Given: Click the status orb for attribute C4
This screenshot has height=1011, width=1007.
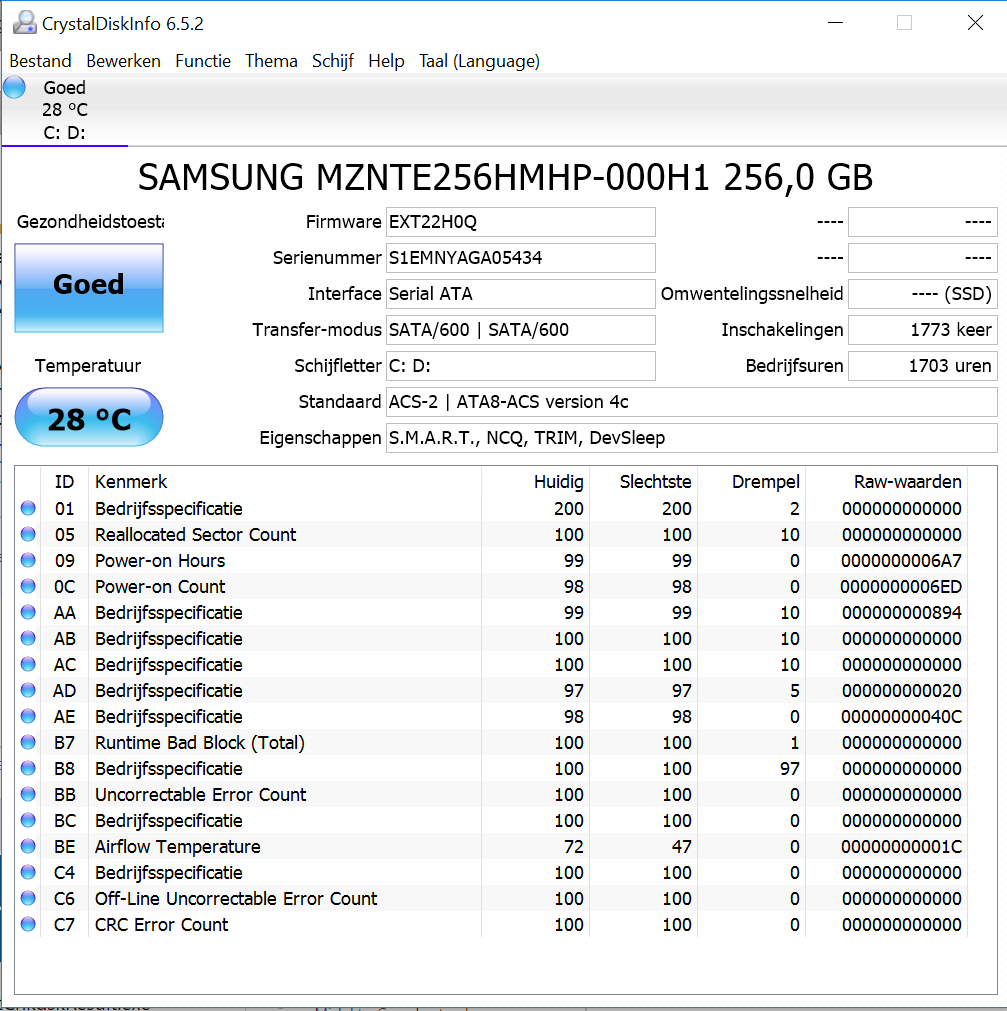Looking at the screenshot, I should tap(28, 872).
